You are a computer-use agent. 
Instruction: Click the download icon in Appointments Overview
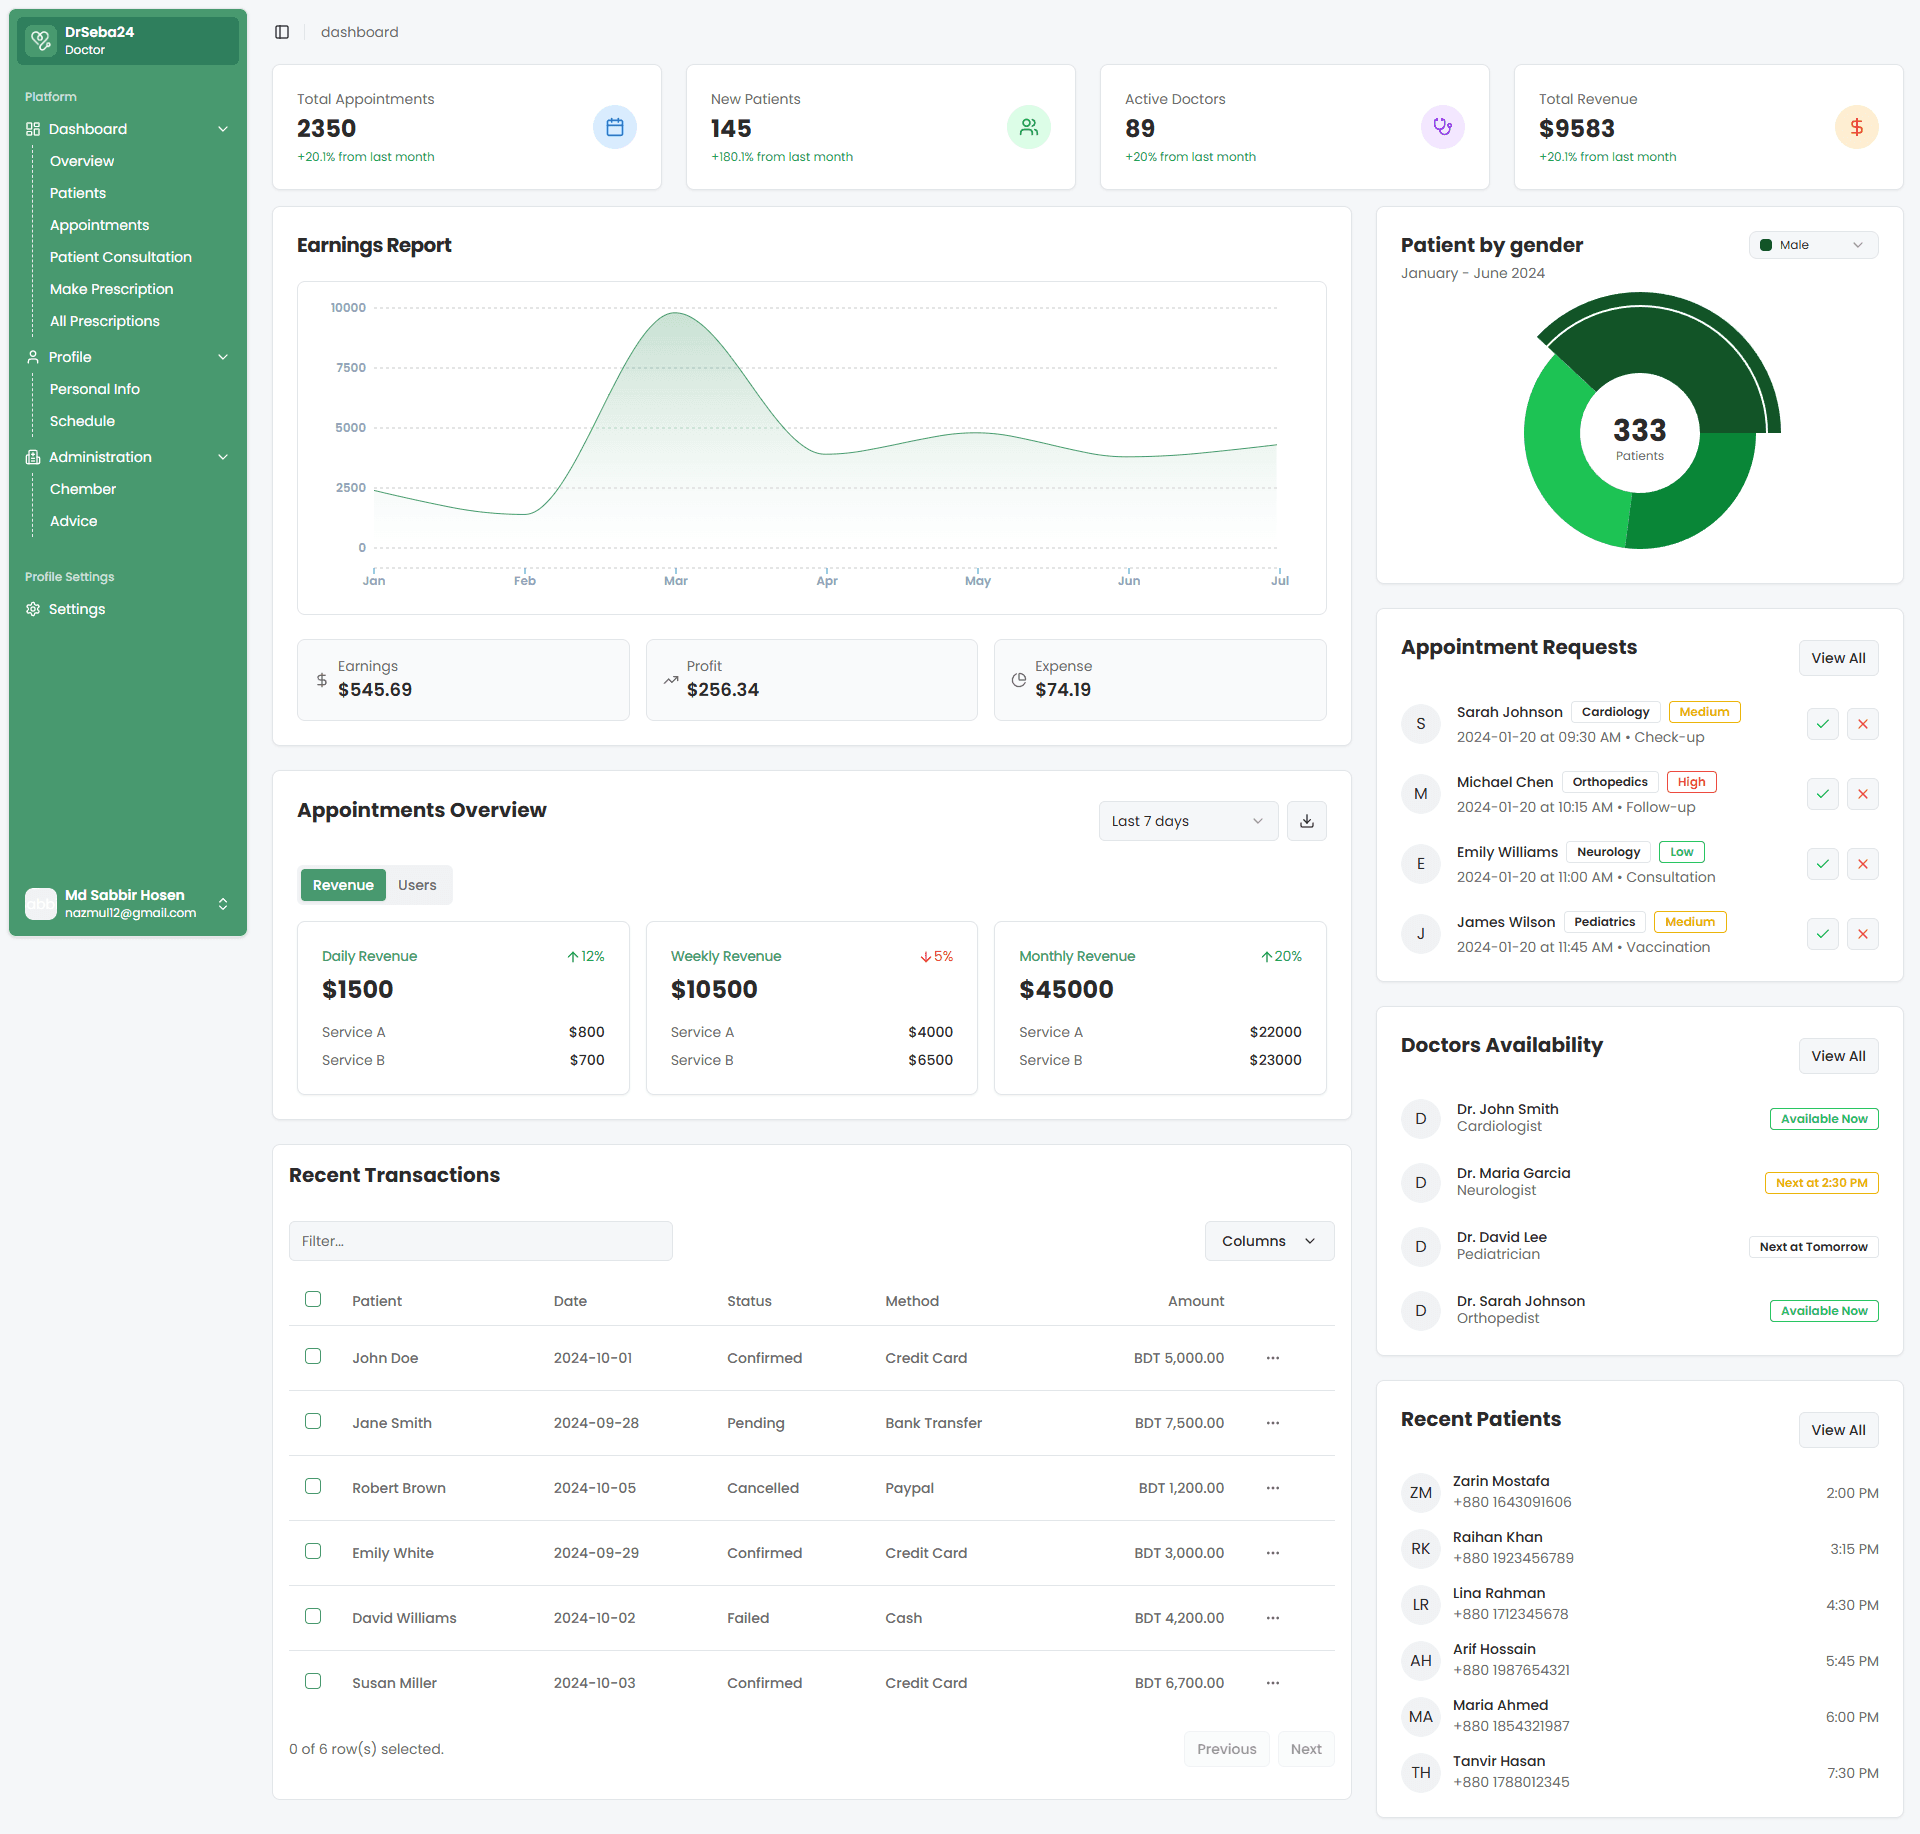coord(1306,820)
